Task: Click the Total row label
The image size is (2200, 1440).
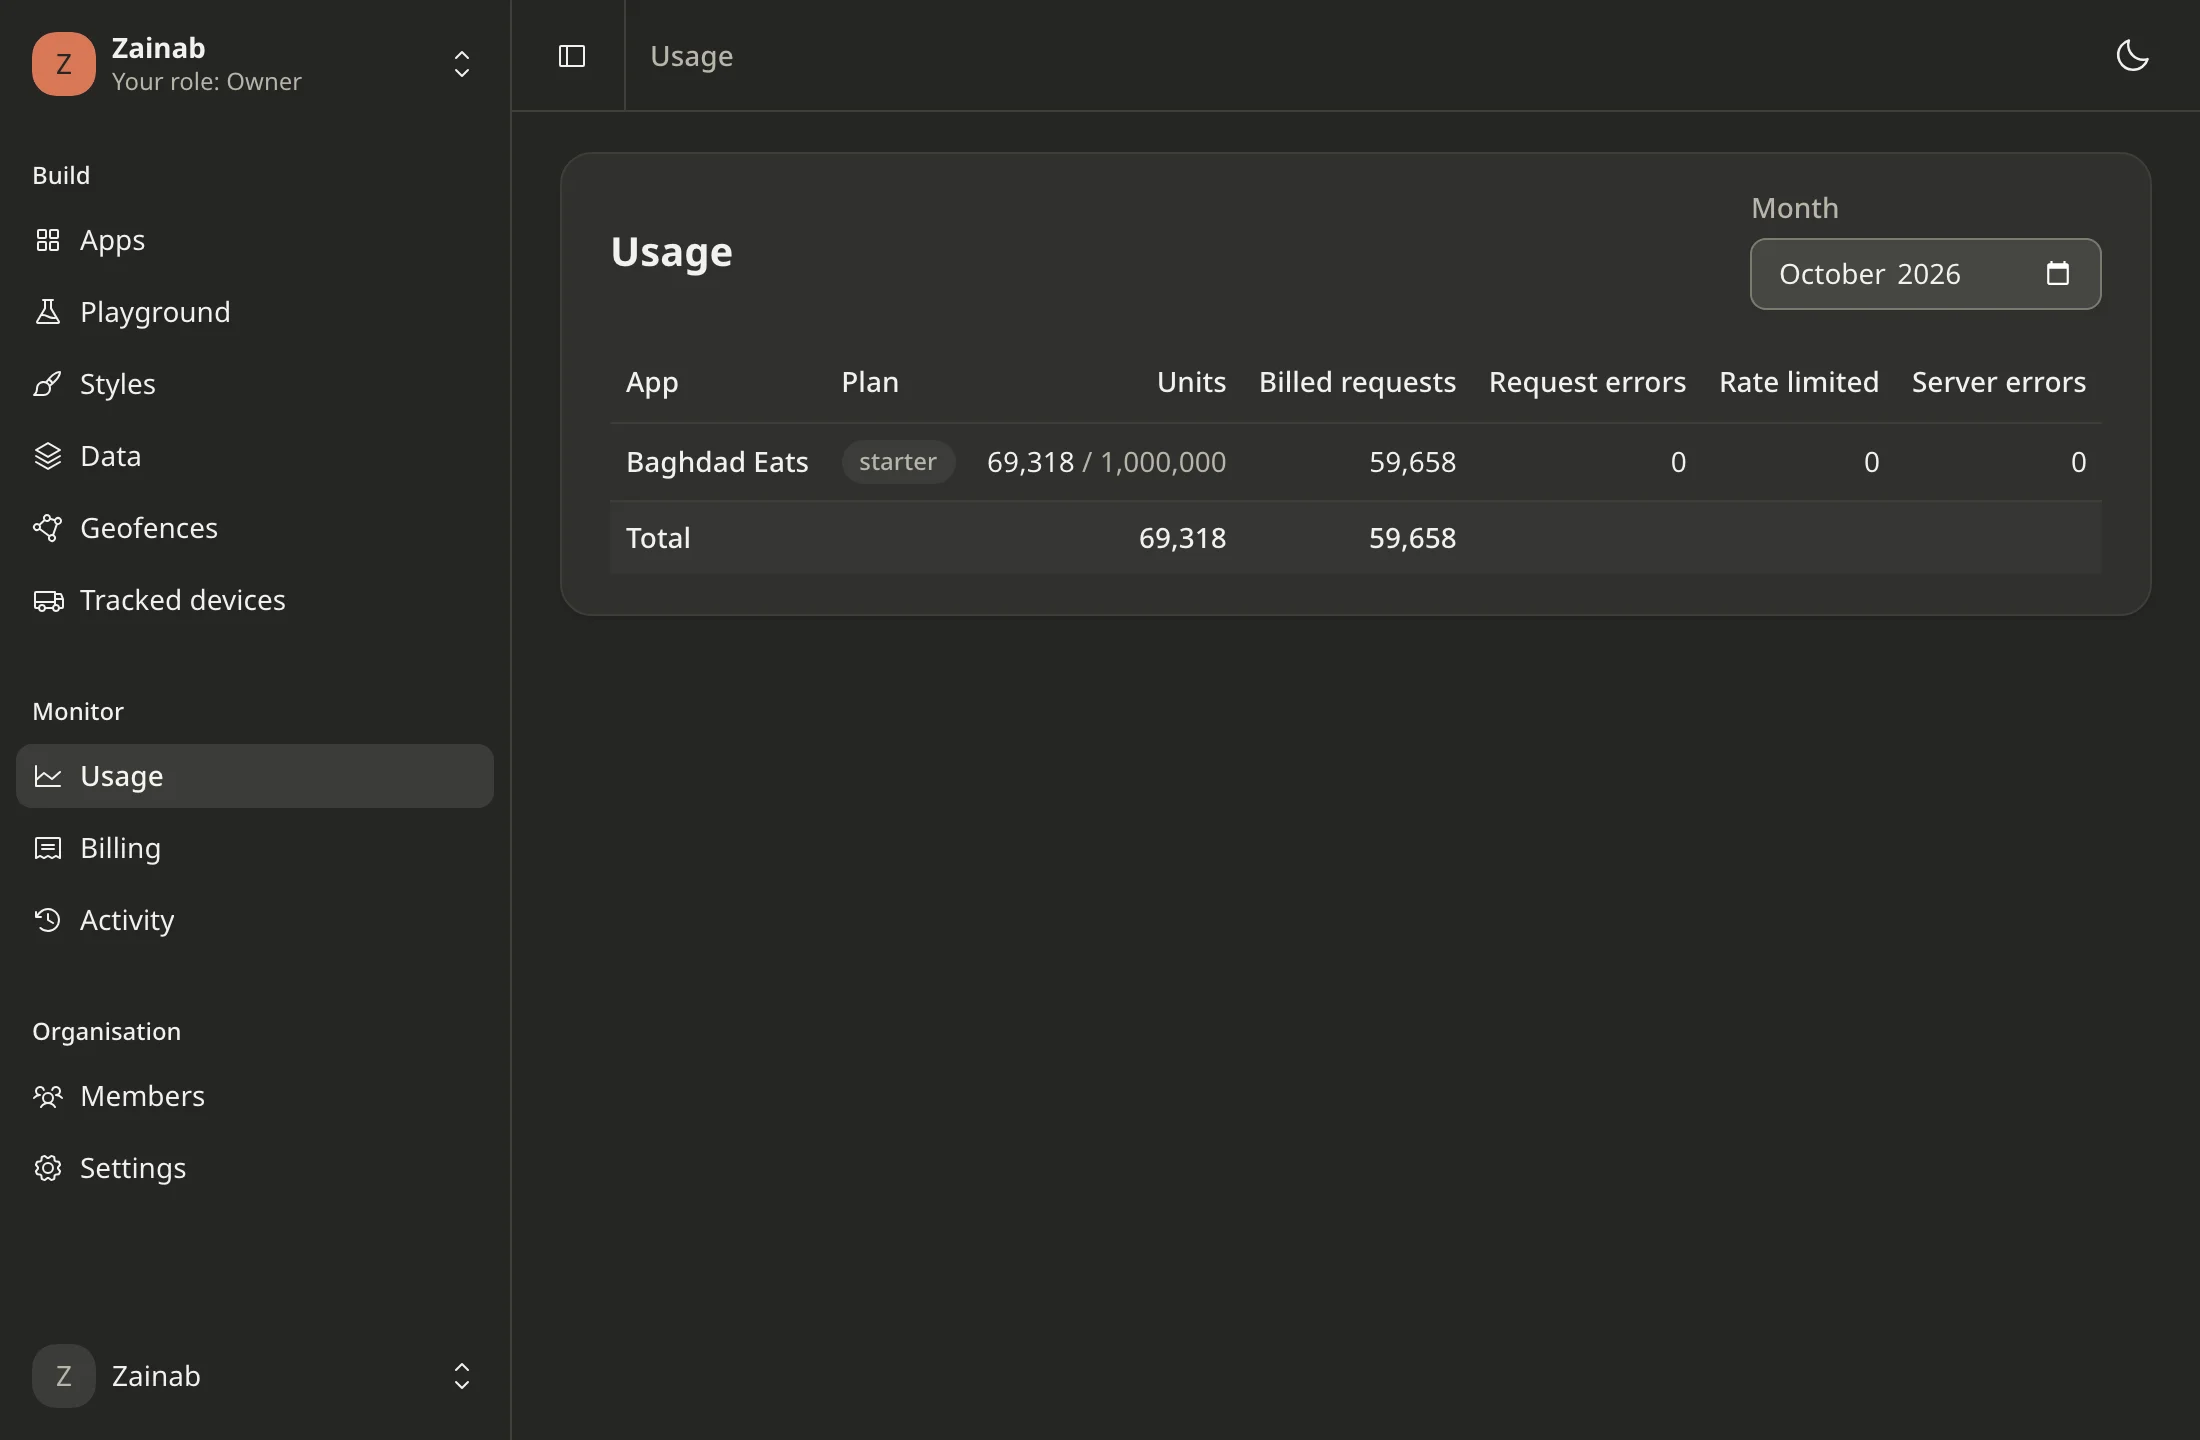Action: tap(658, 538)
